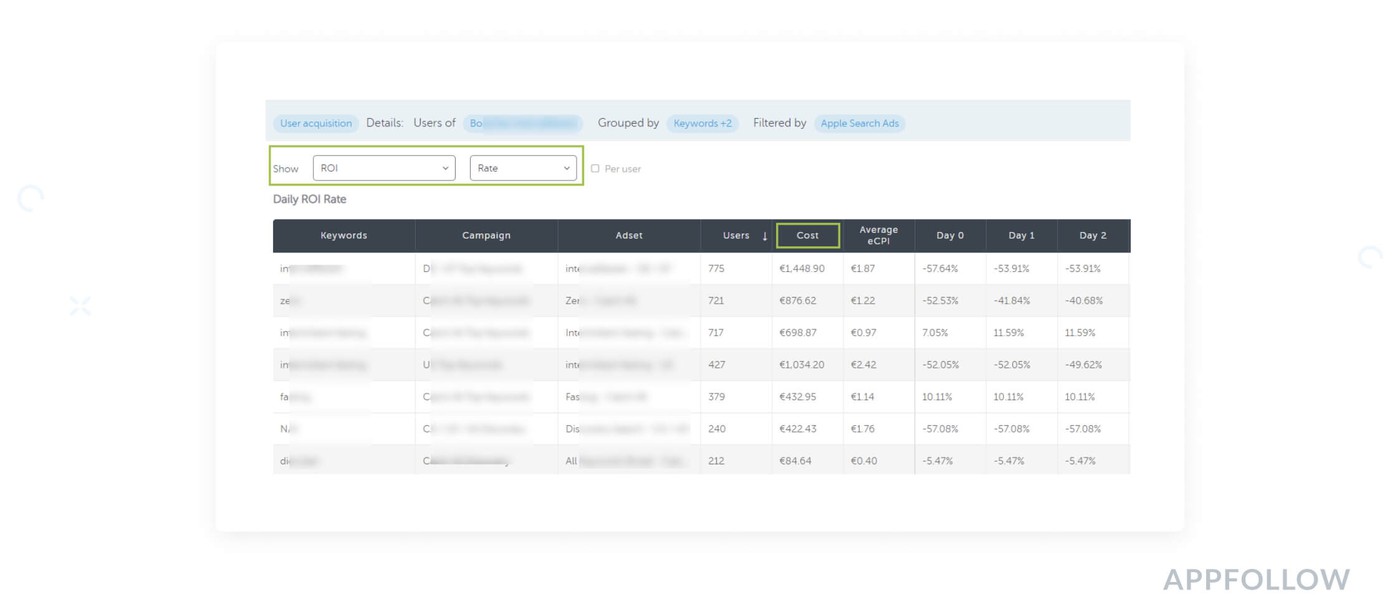Sort by Average eCPI column header
The height and width of the screenshot is (615, 1400).
pyautogui.click(x=878, y=236)
